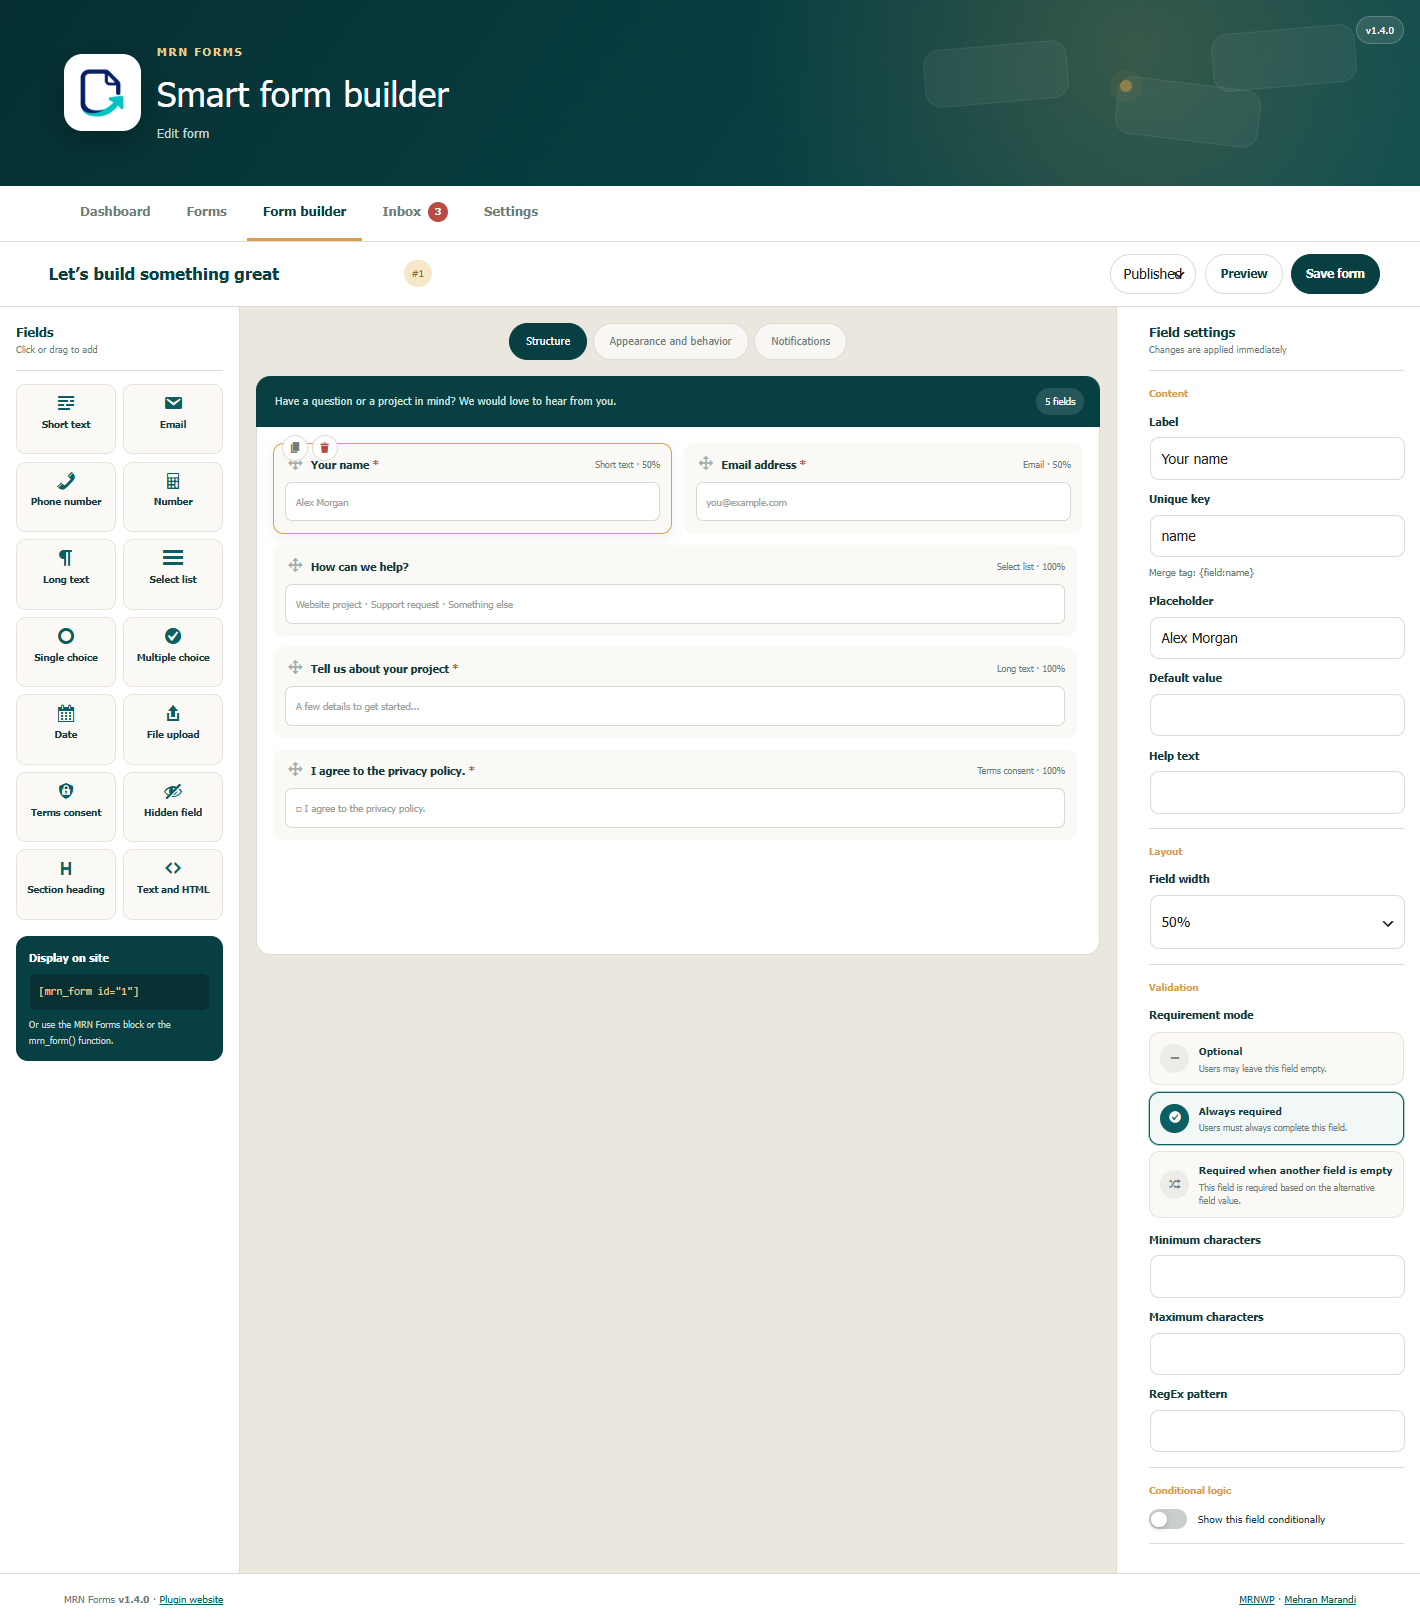The width and height of the screenshot is (1420, 1624).
Task: Delete the Your name field
Action: point(324,447)
